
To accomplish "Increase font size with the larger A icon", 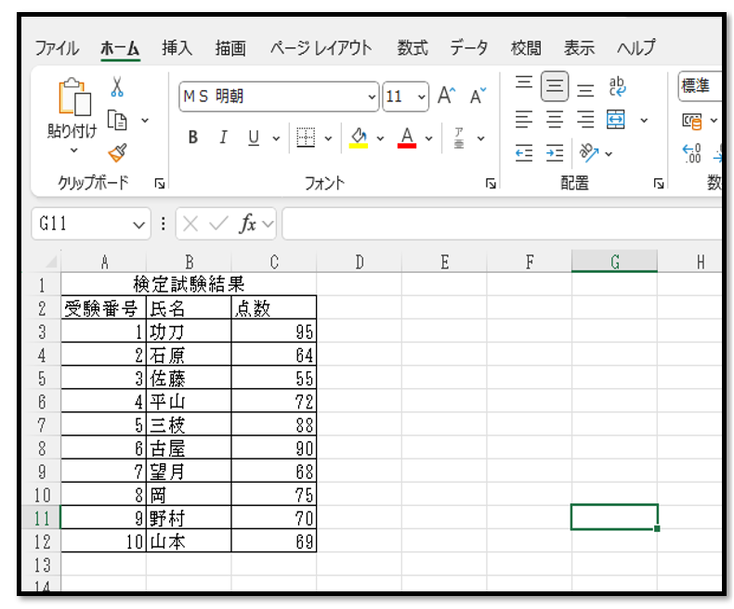I will coord(446,95).
